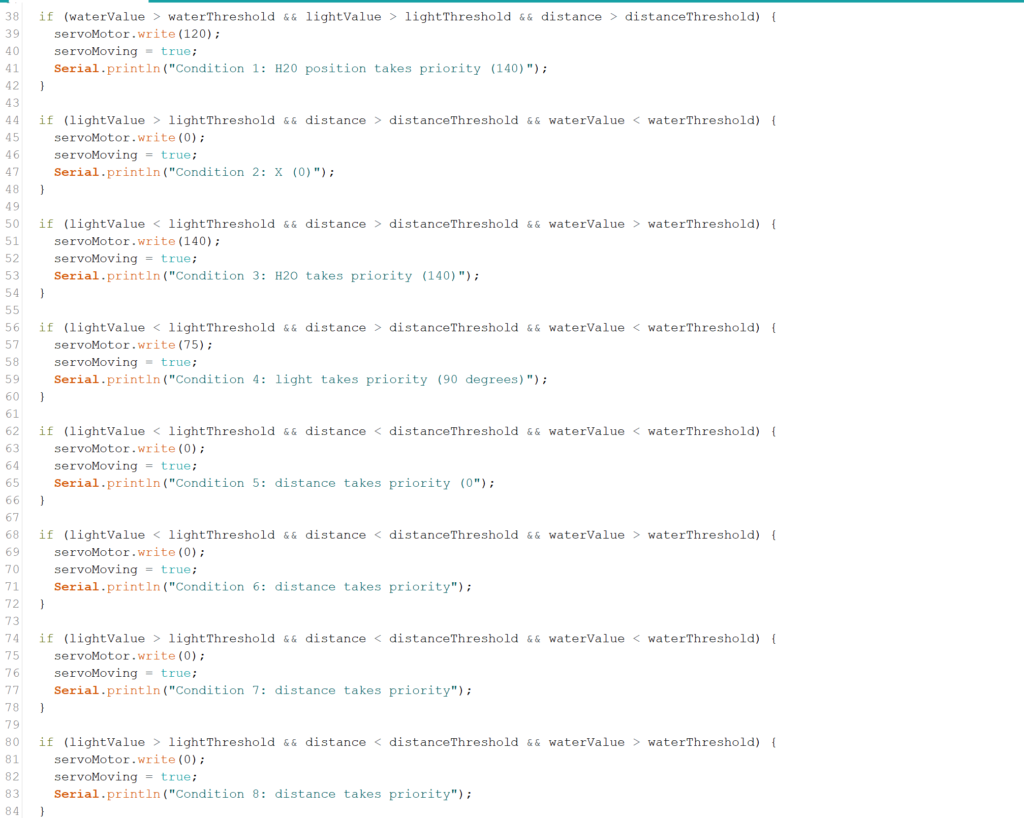Click the servoMotor.write(120); statement
1024x818 pixels.
coord(137,34)
